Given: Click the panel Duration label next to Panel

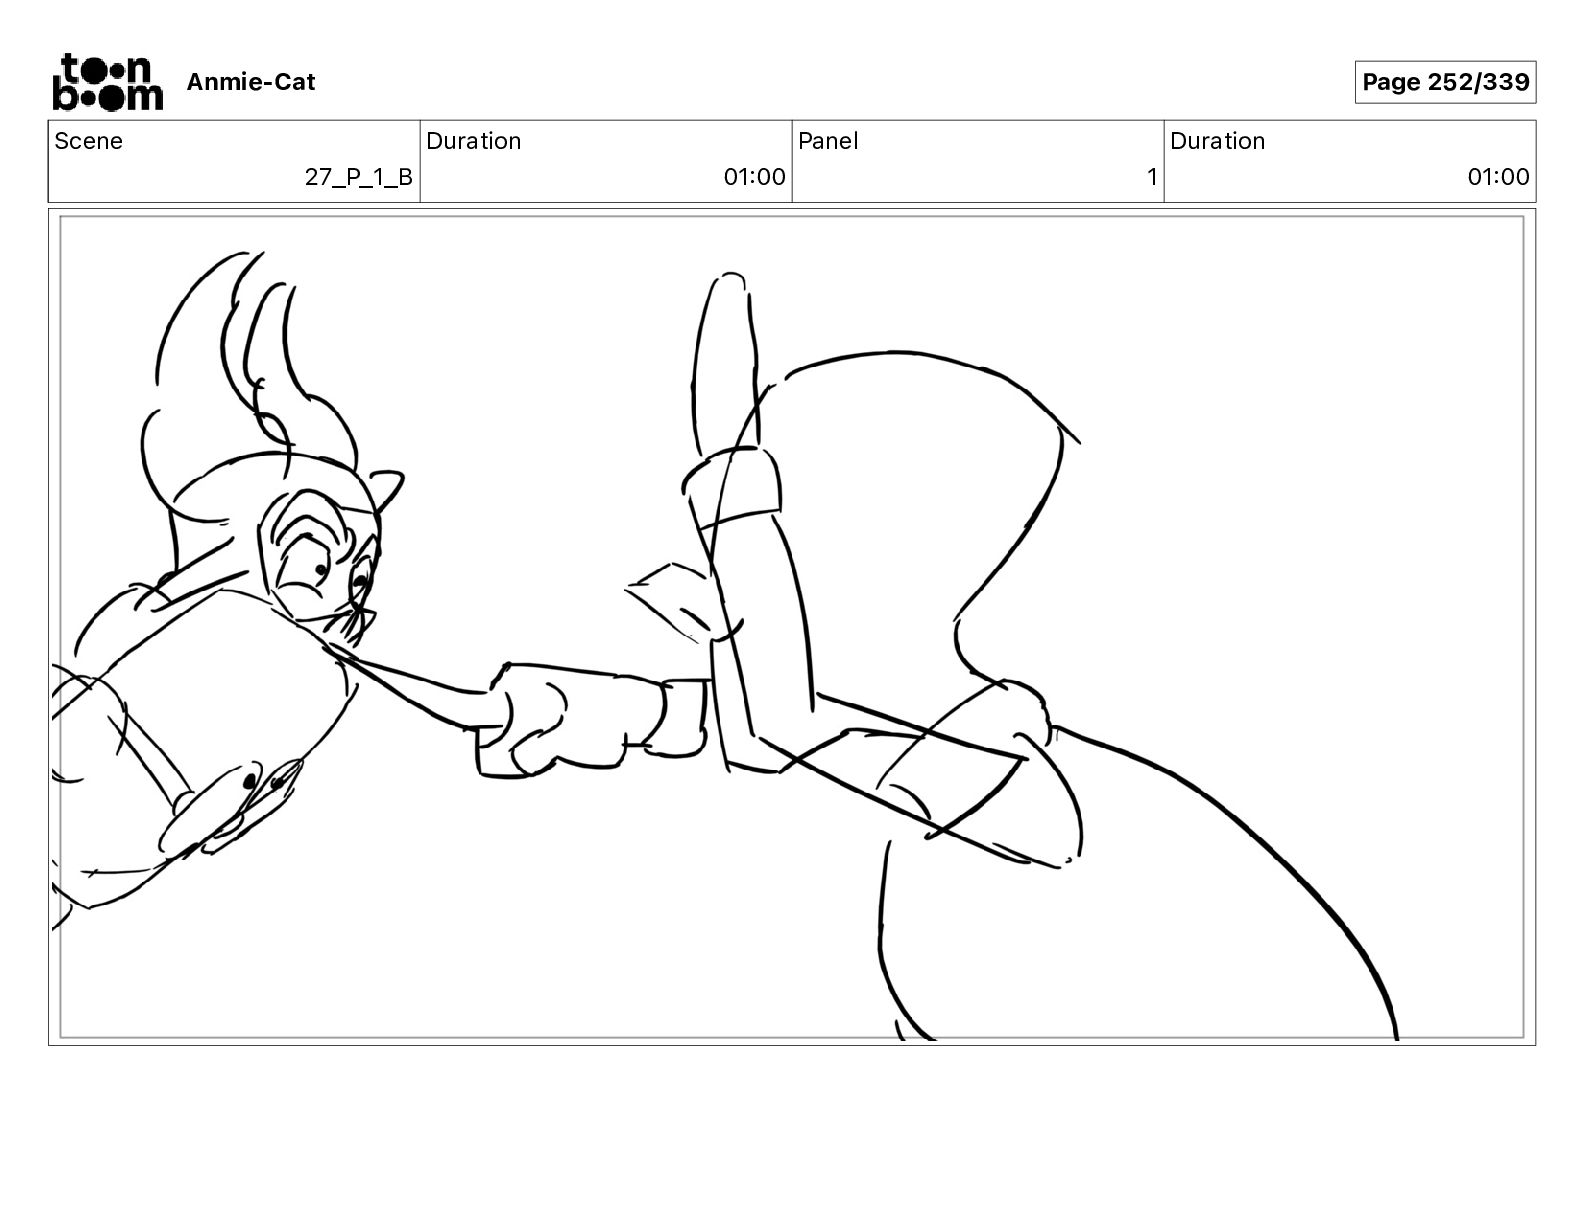Looking at the screenshot, I should [1218, 141].
